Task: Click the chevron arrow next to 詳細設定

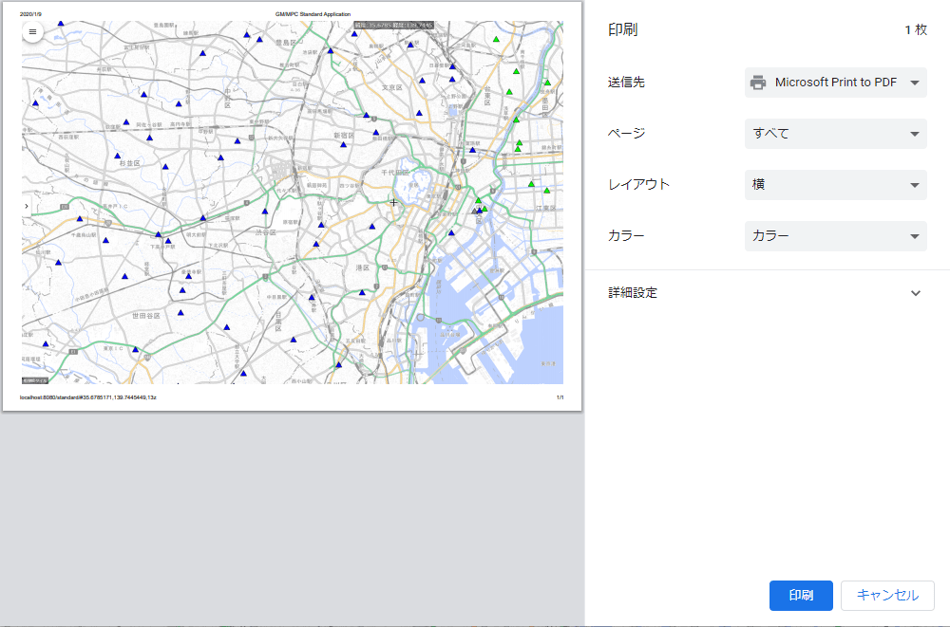Action: 915,293
